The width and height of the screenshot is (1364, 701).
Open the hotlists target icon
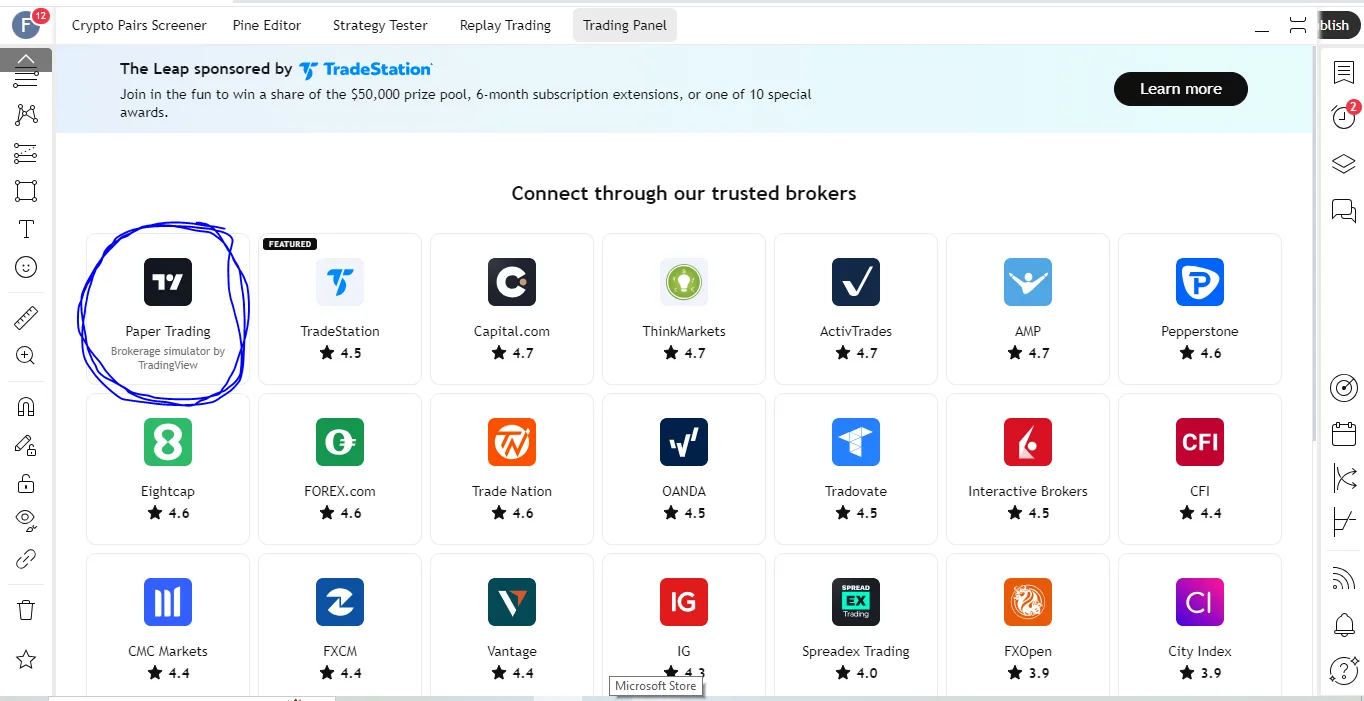(x=1343, y=388)
